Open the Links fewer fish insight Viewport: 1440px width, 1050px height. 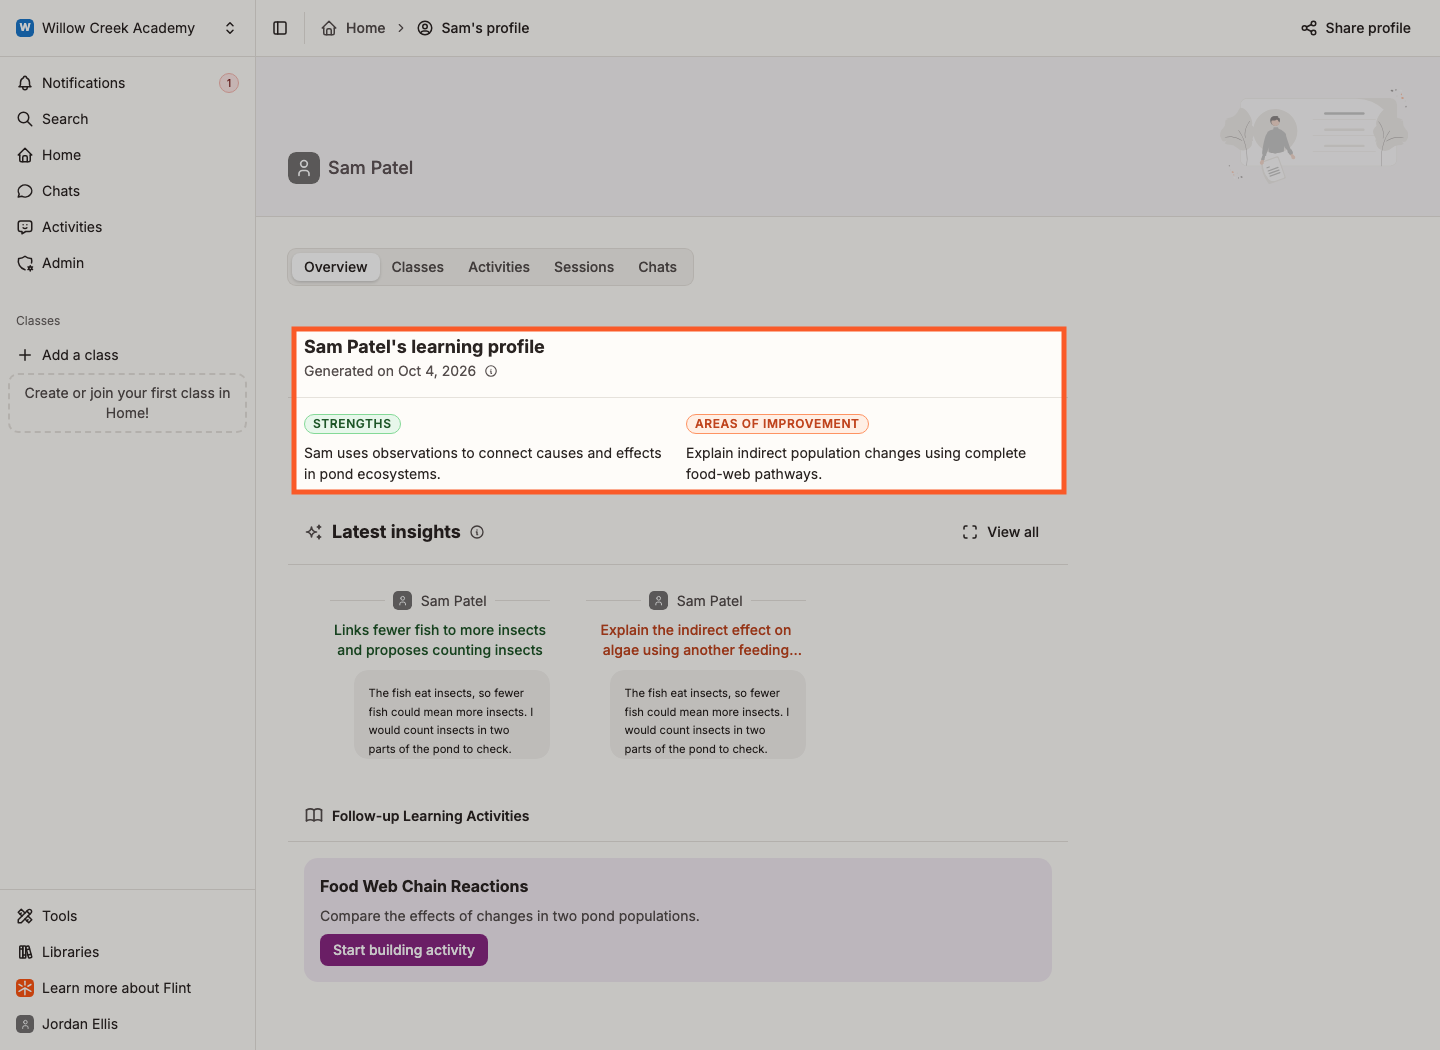click(440, 640)
